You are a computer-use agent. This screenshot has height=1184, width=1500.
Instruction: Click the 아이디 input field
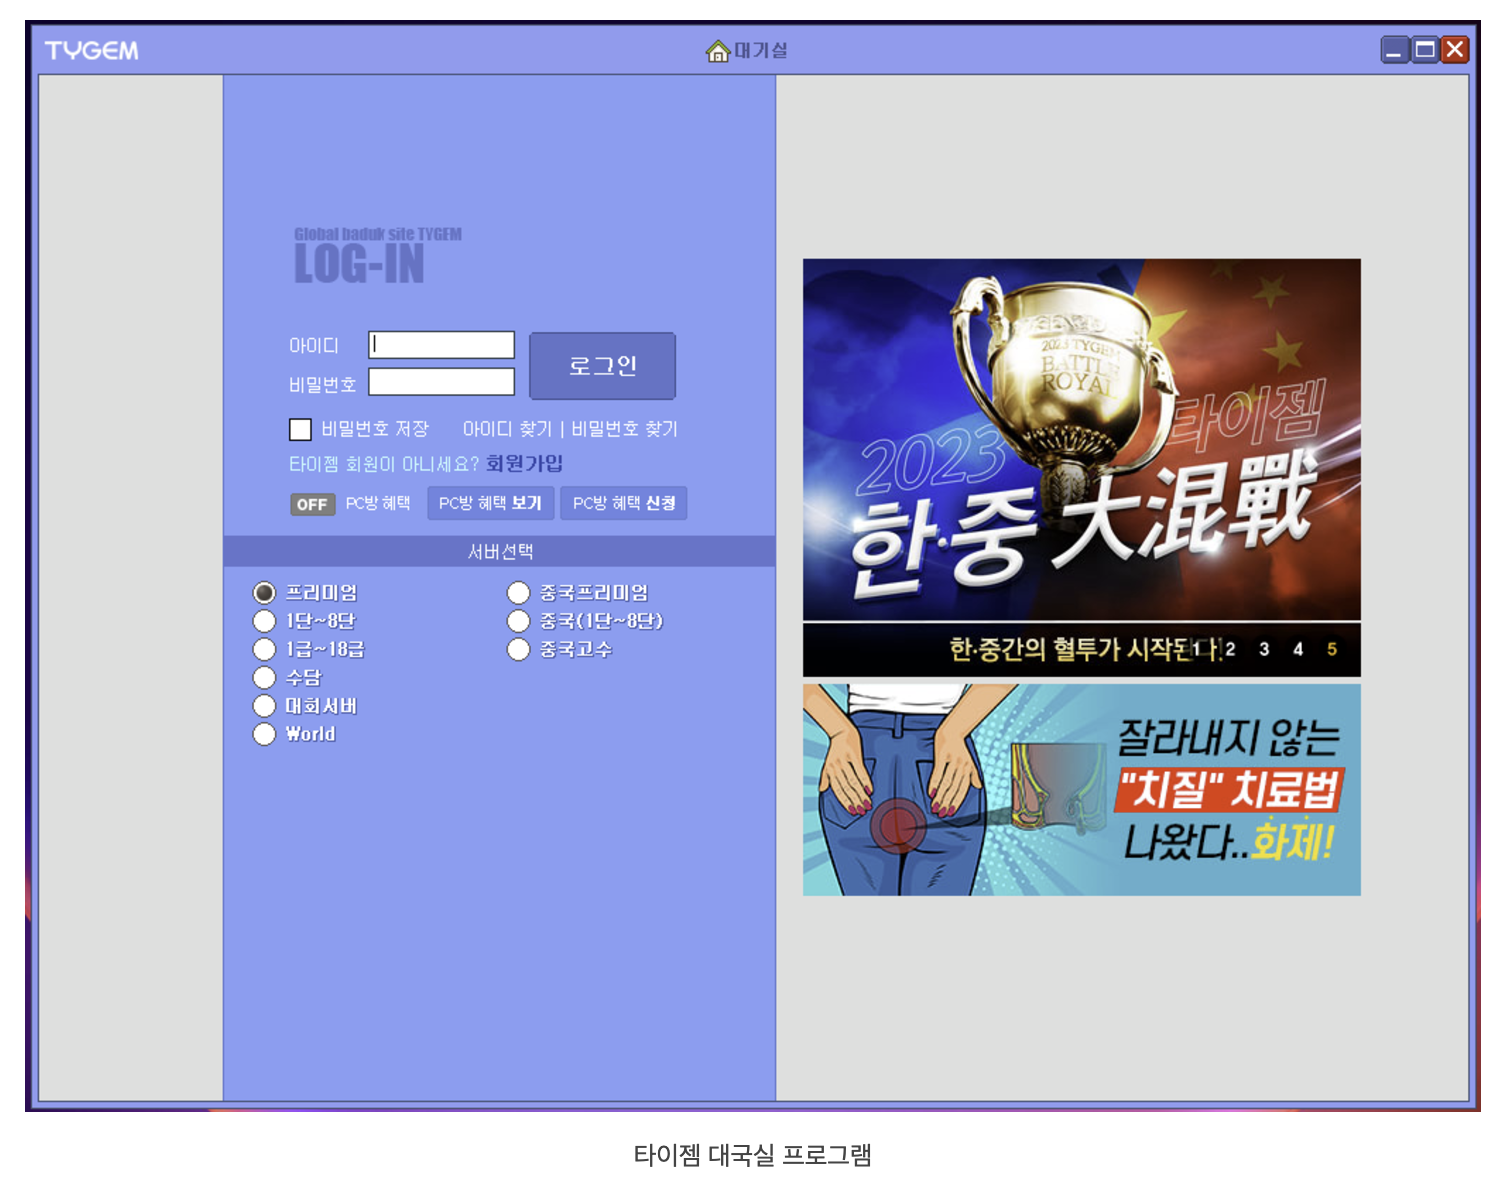pos(441,345)
